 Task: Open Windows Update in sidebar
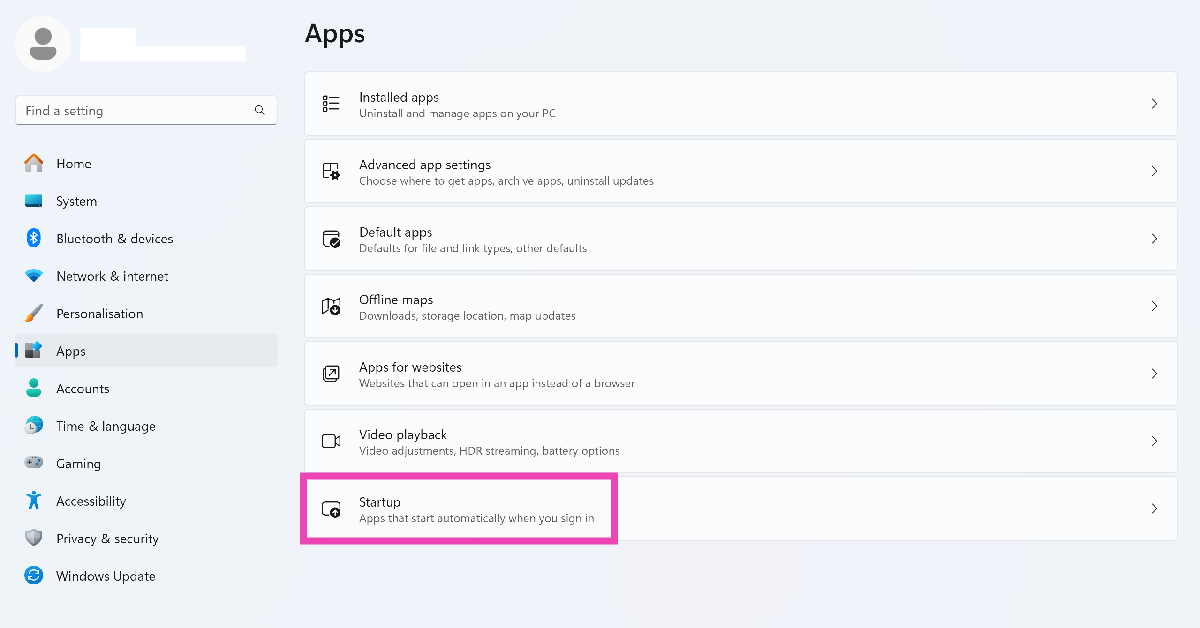click(x=146, y=576)
